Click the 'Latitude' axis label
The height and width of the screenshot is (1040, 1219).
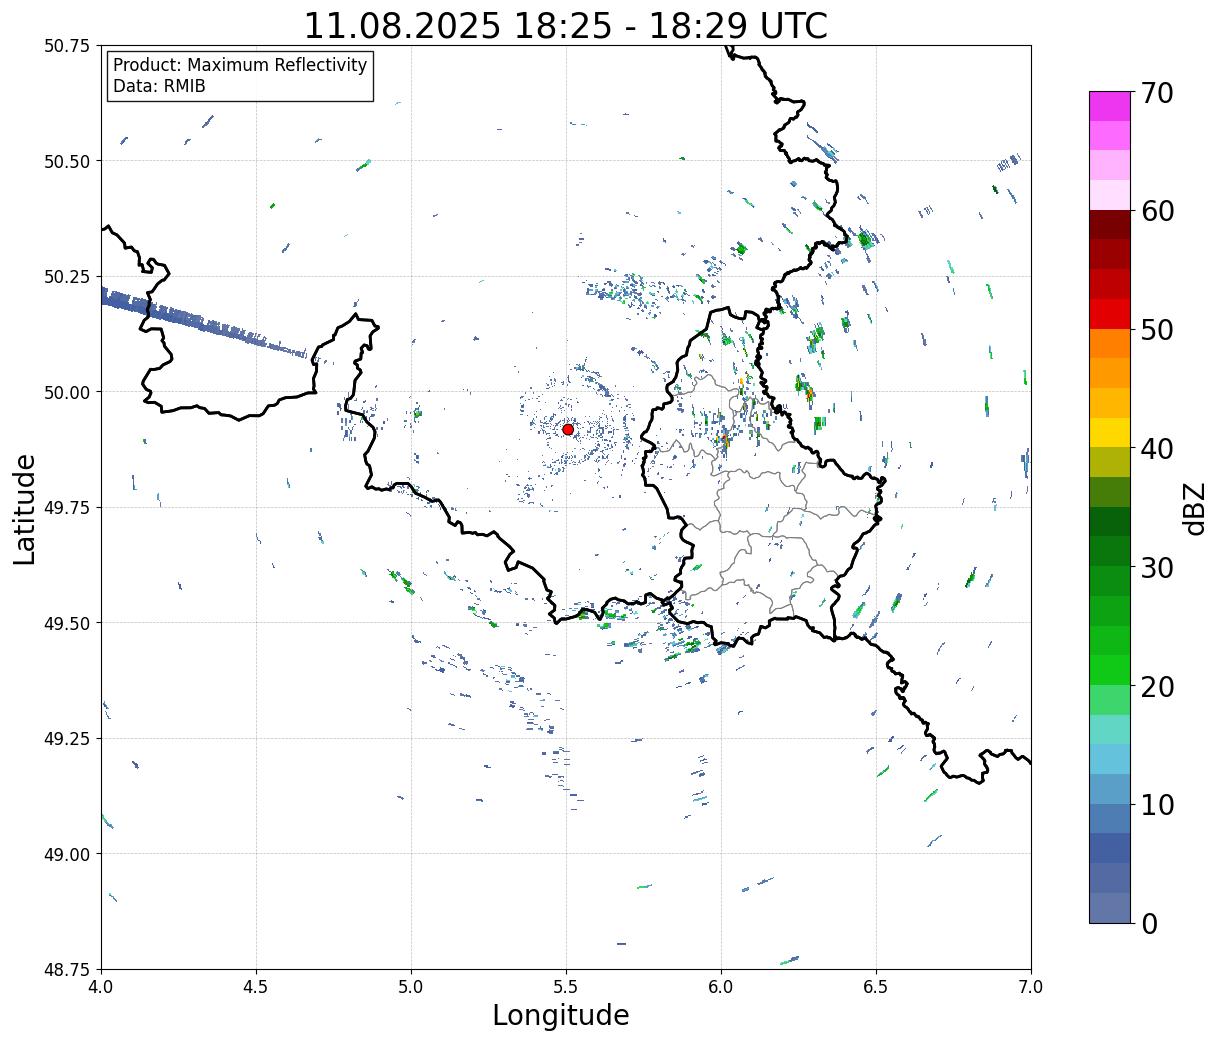point(25,508)
